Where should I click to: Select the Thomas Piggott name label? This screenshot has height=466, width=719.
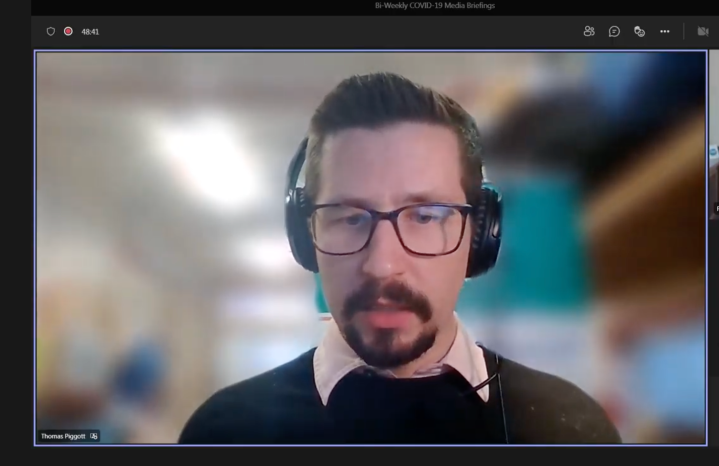pos(62,436)
